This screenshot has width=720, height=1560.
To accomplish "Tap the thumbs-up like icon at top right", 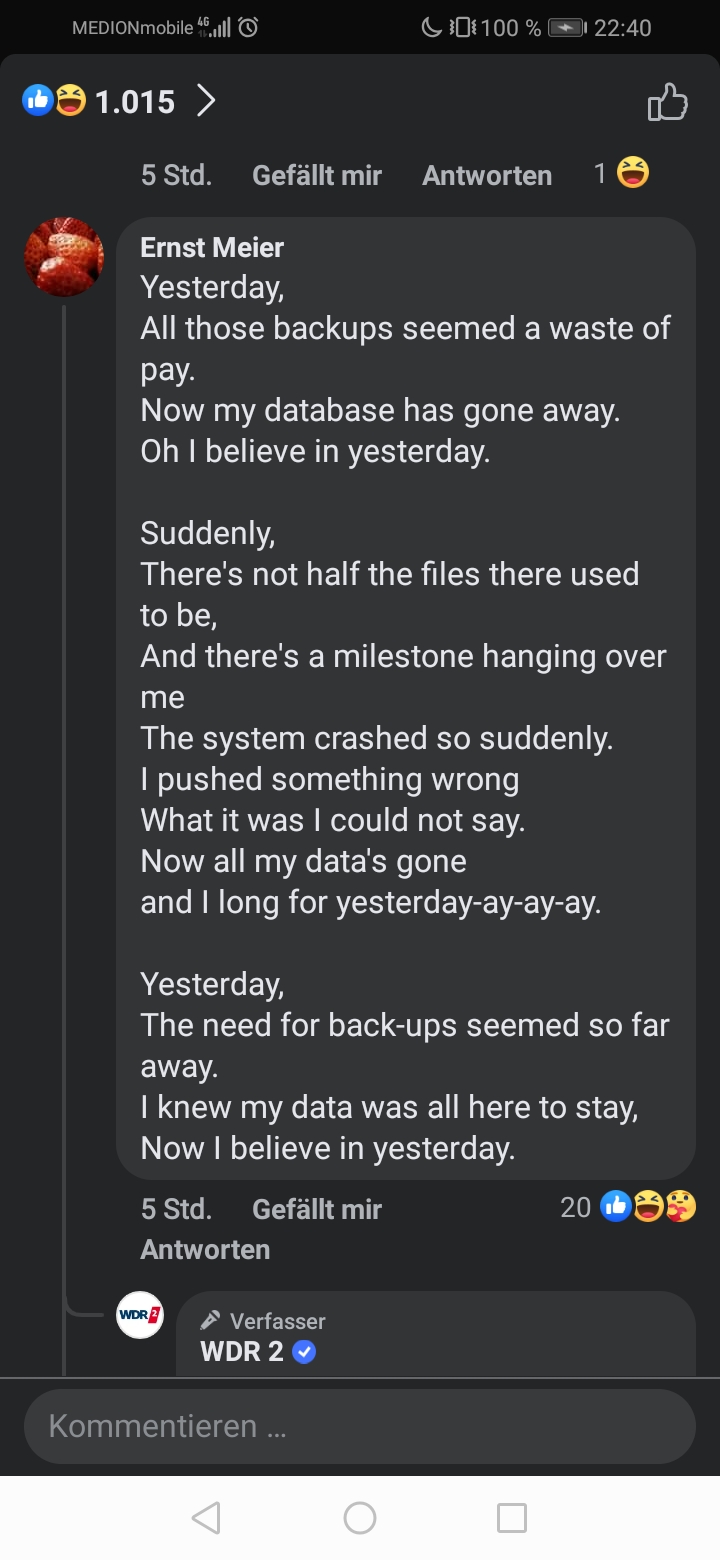I will coord(667,102).
